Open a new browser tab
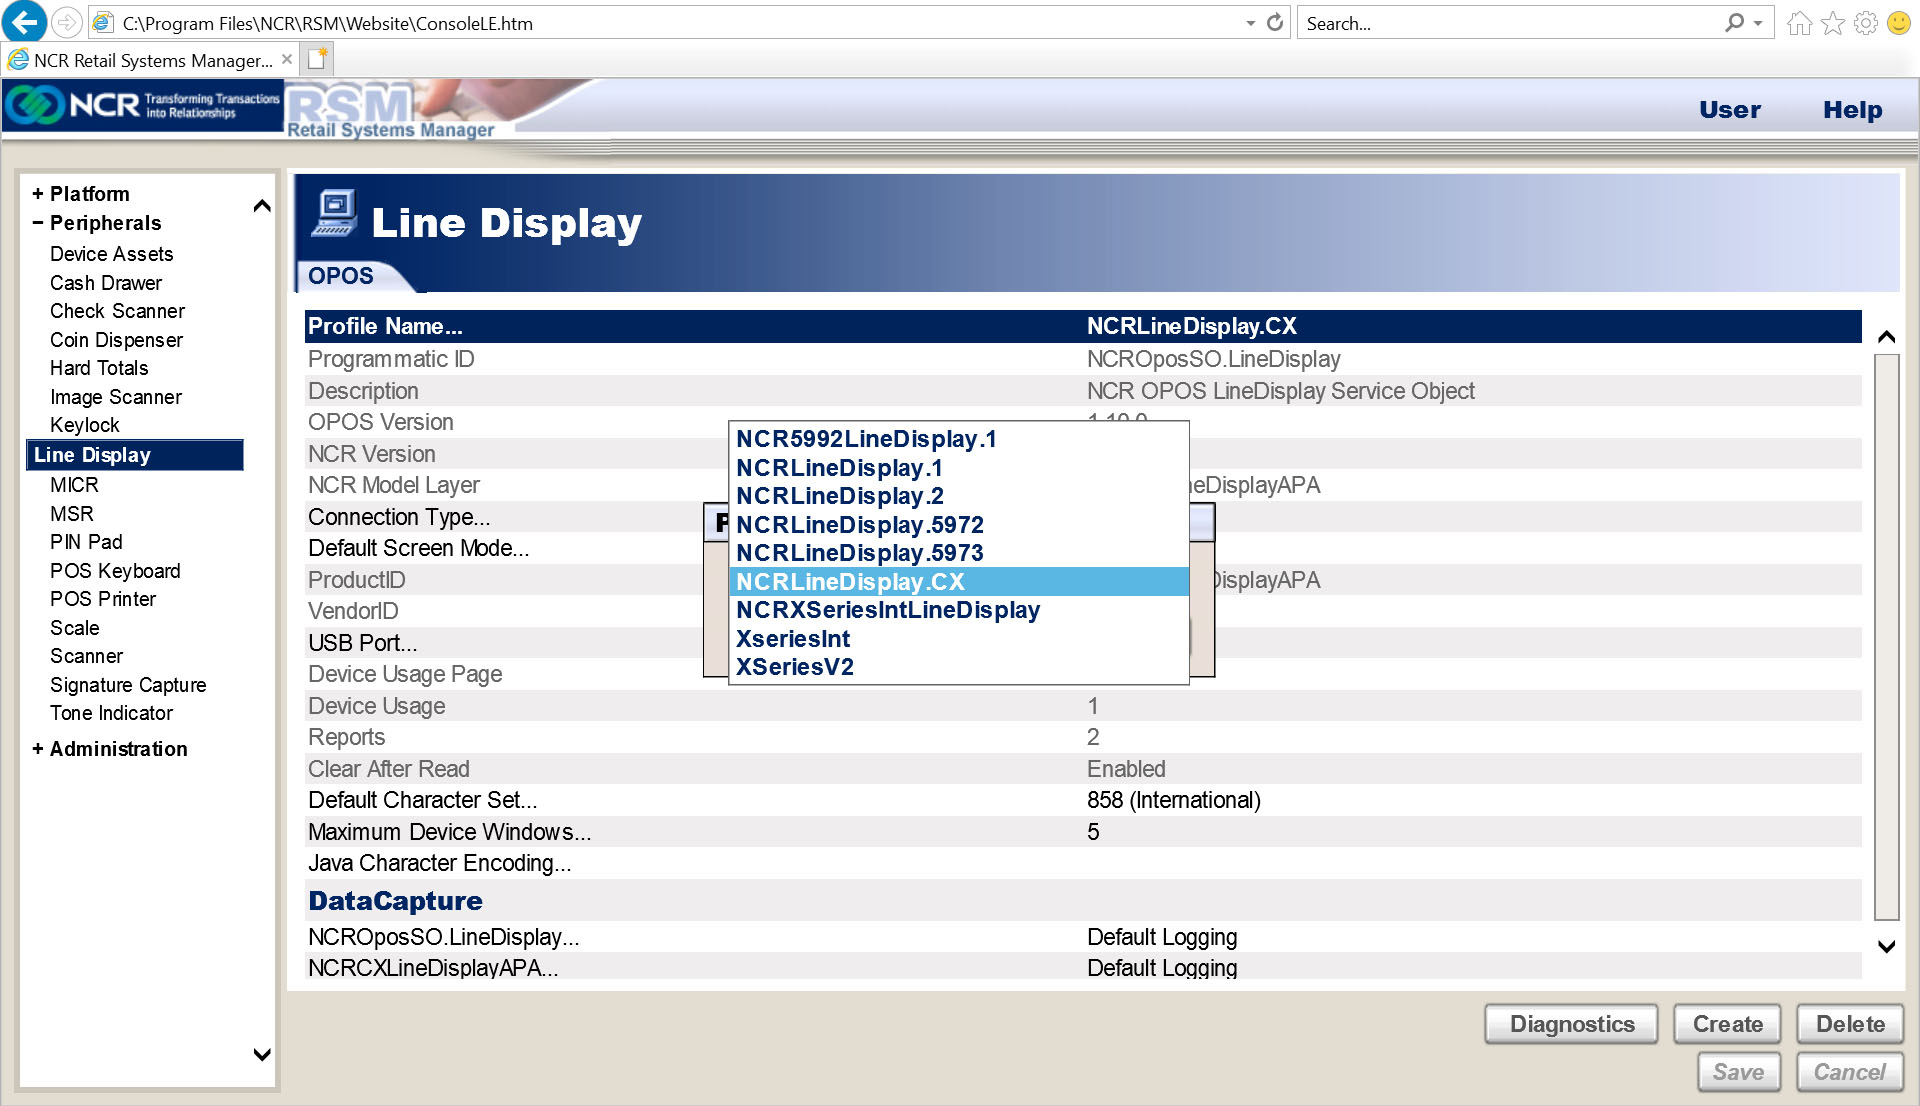 pyautogui.click(x=317, y=59)
